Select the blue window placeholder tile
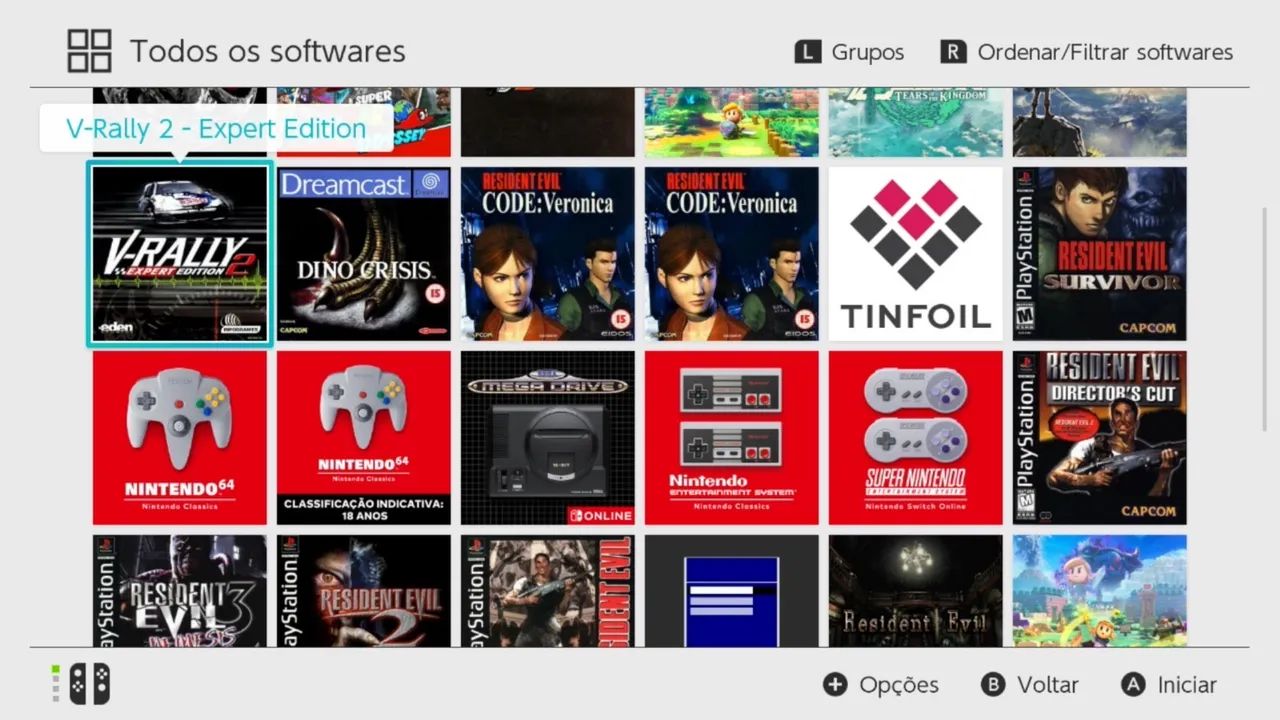1280x720 pixels. (x=732, y=591)
